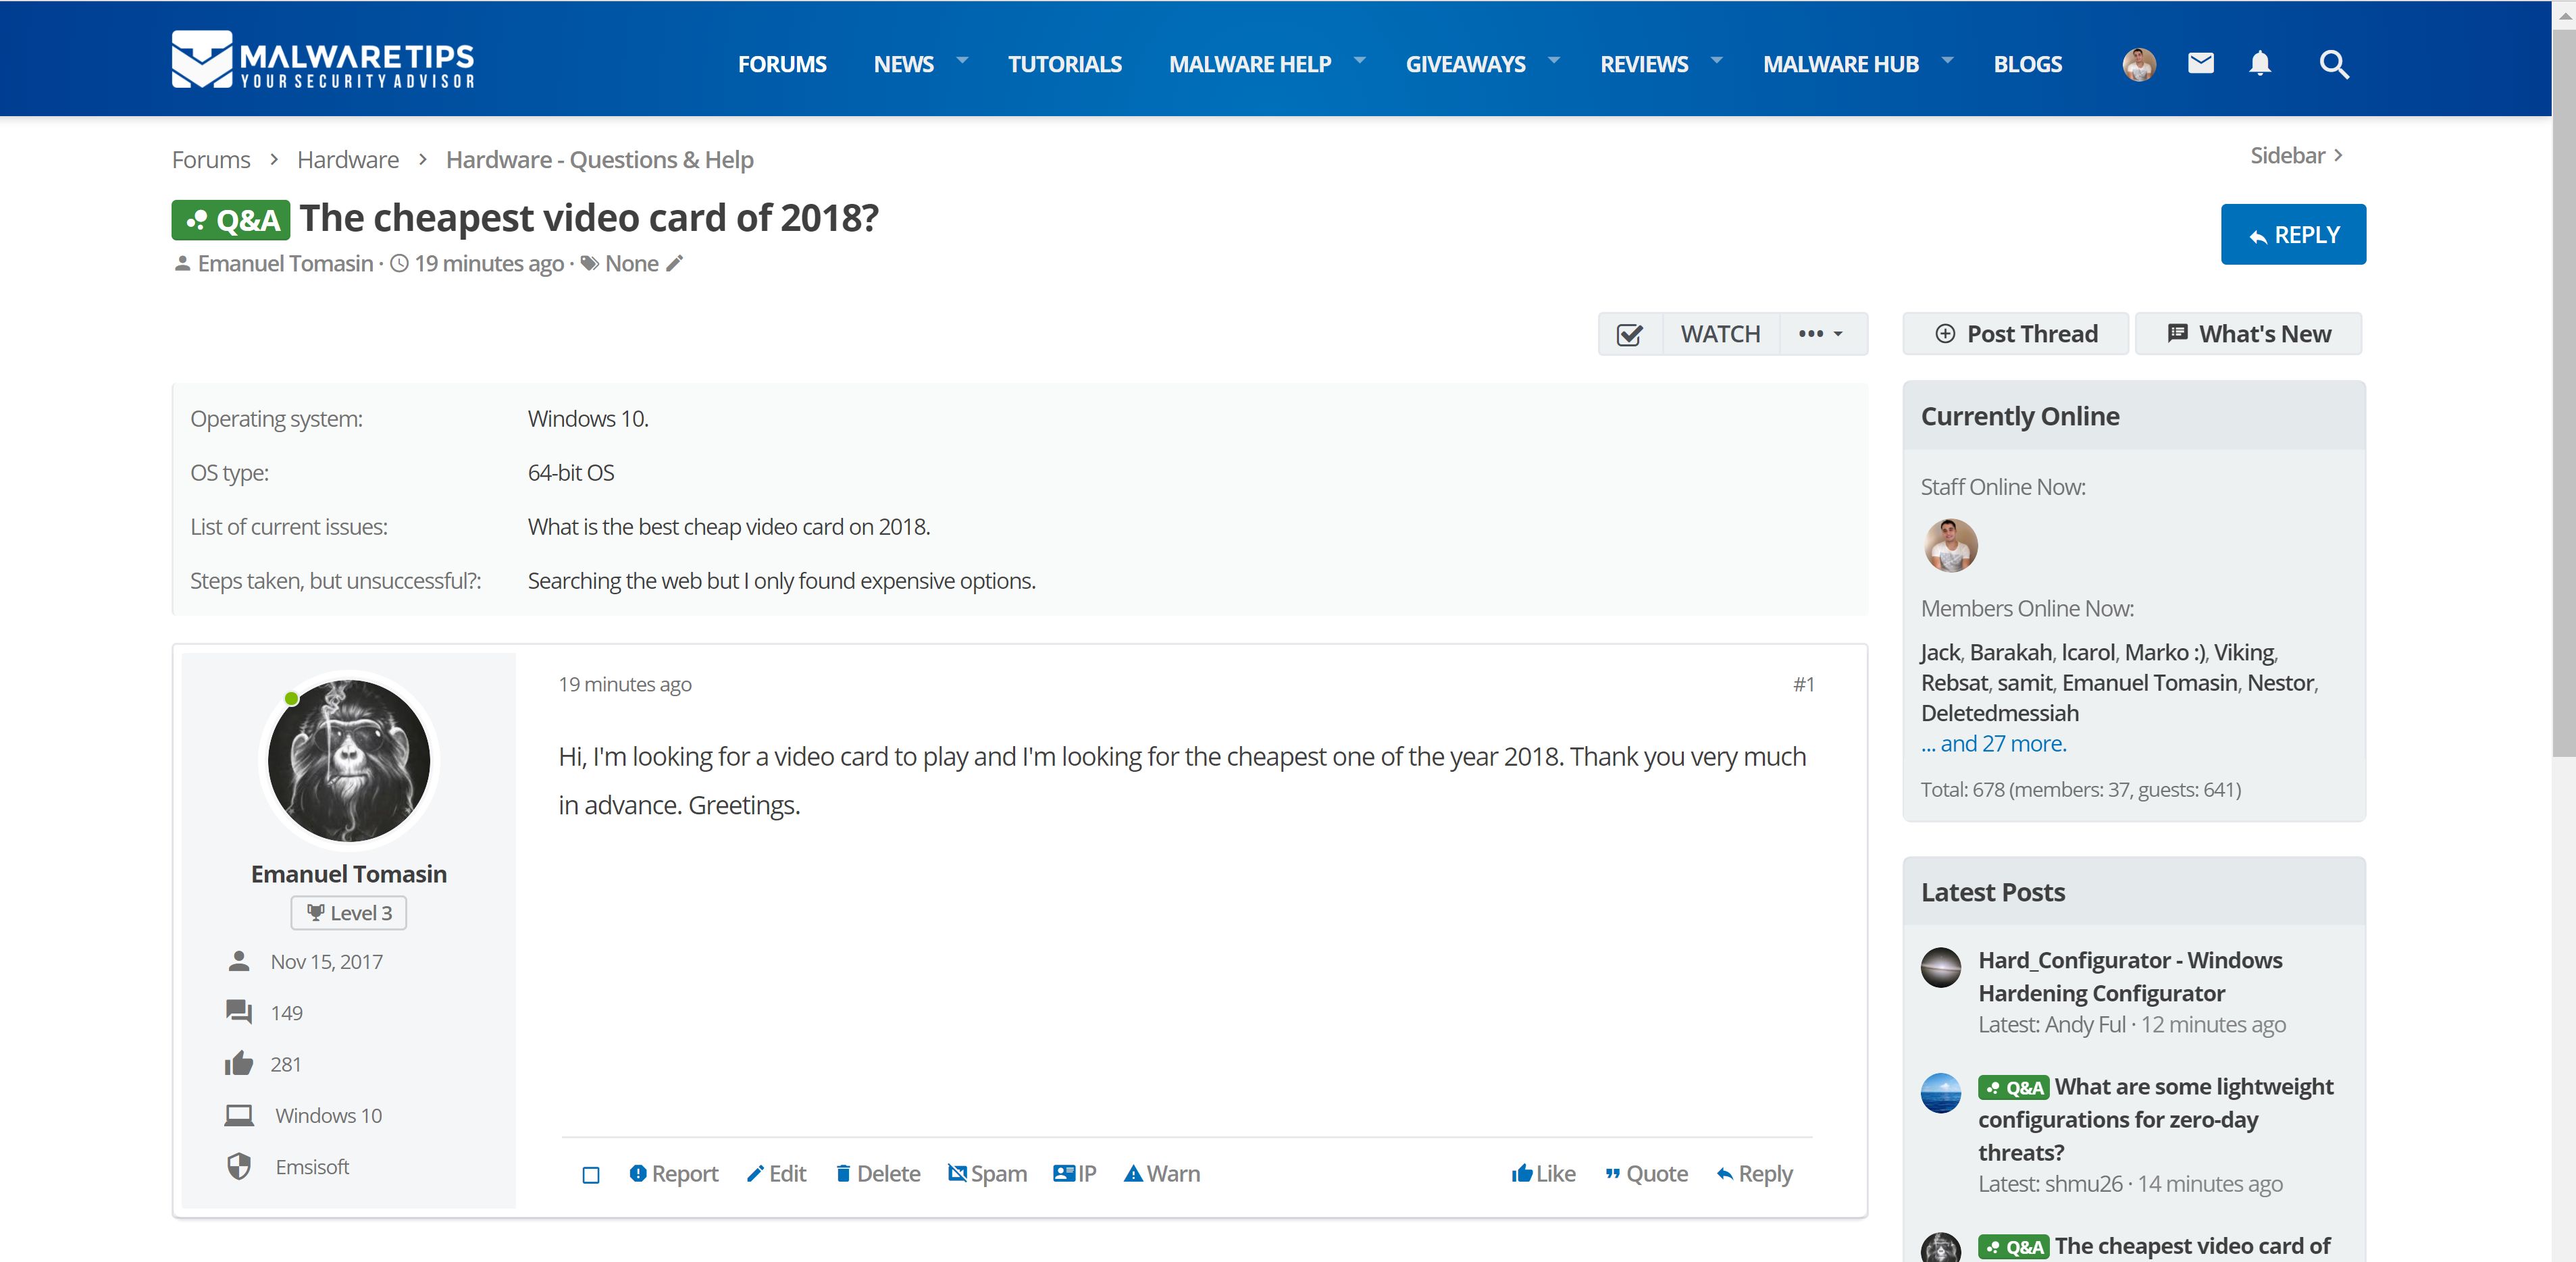The image size is (2576, 1262).
Task: Open the Tutorials menu item
Action: coord(1064,64)
